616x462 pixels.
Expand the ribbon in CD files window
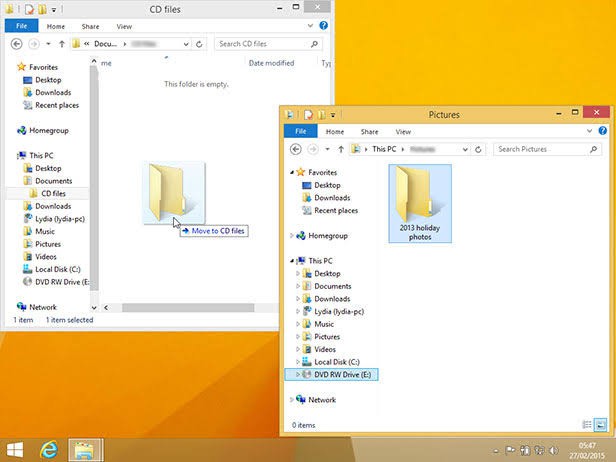(x=310, y=26)
